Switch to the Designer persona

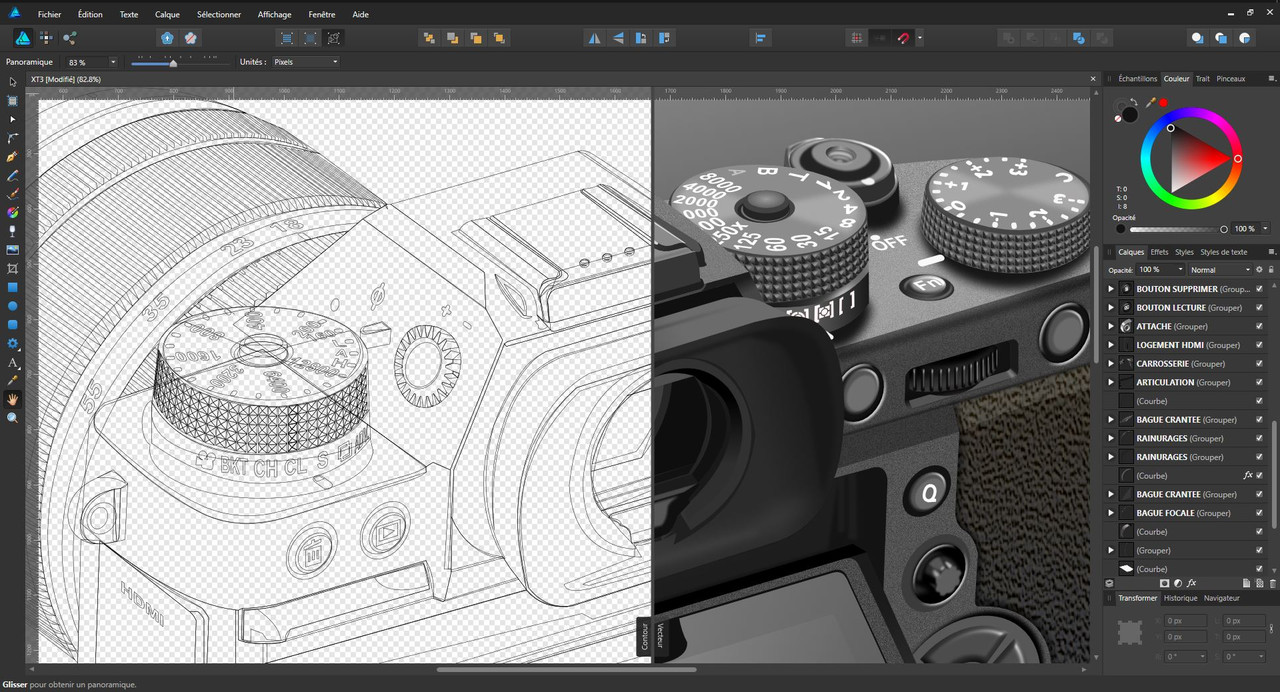(x=22, y=38)
